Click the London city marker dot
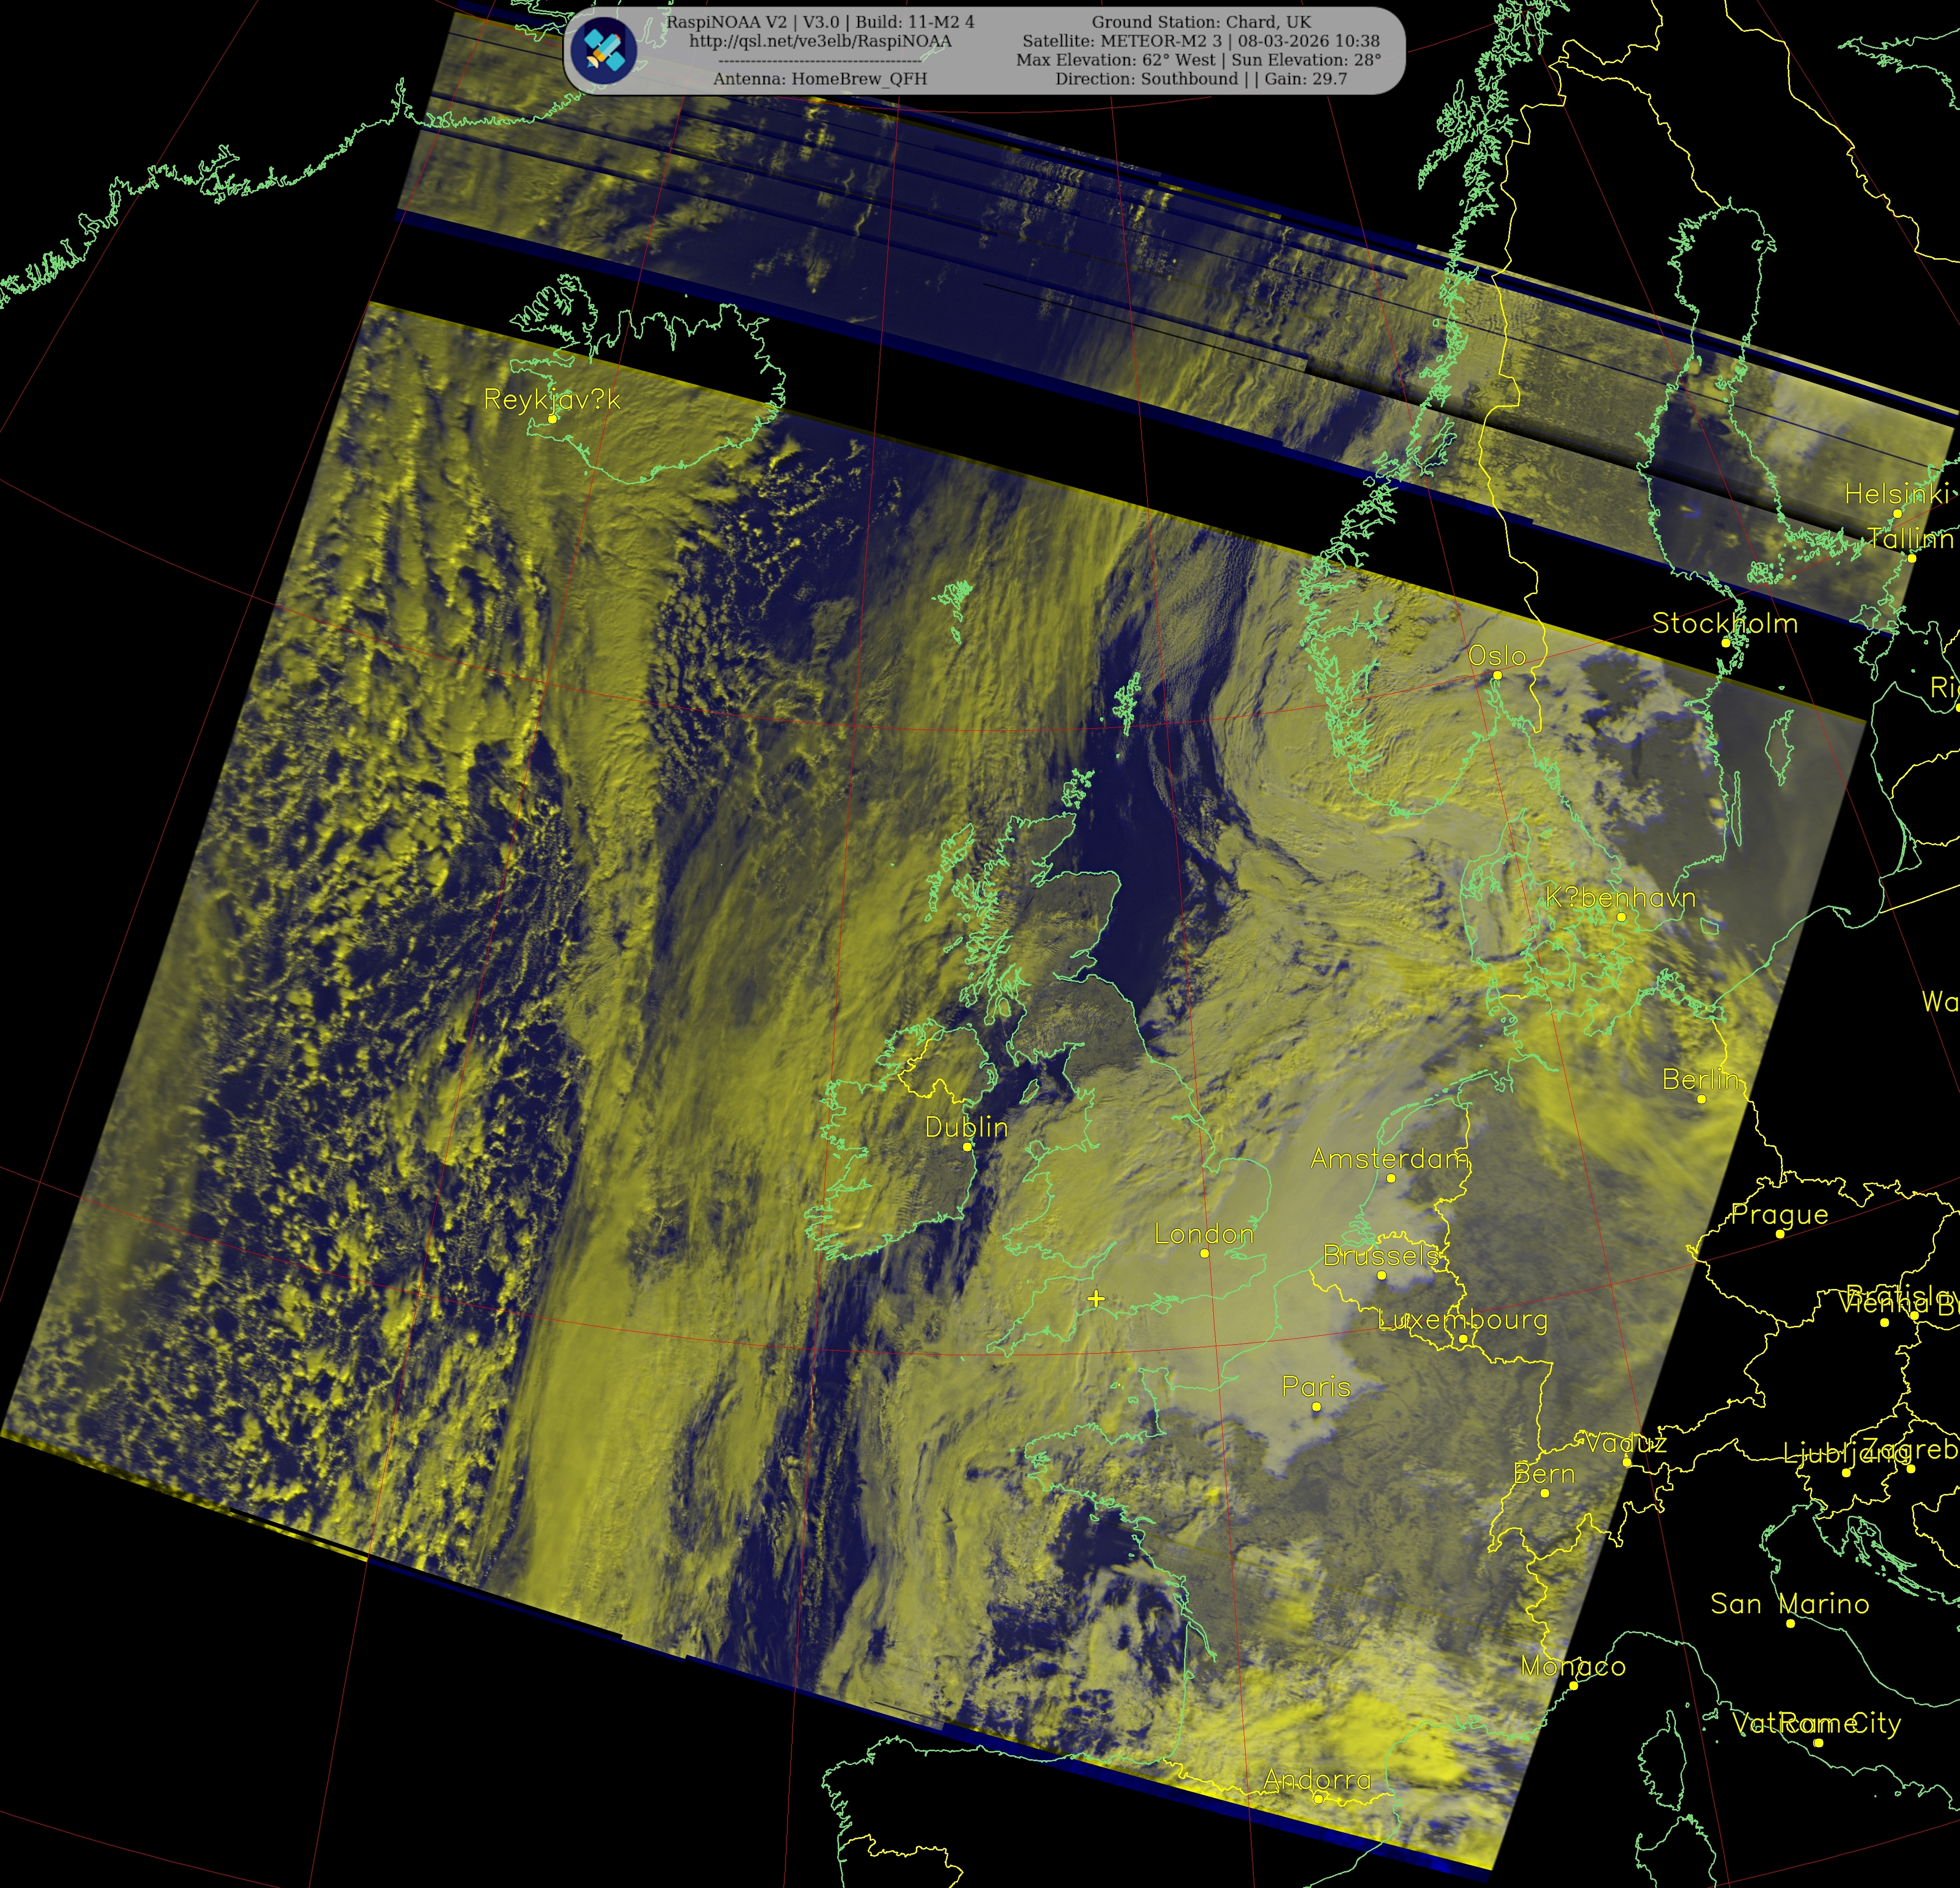This screenshot has height=1888, width=1960. [x=1204, y=1253]
